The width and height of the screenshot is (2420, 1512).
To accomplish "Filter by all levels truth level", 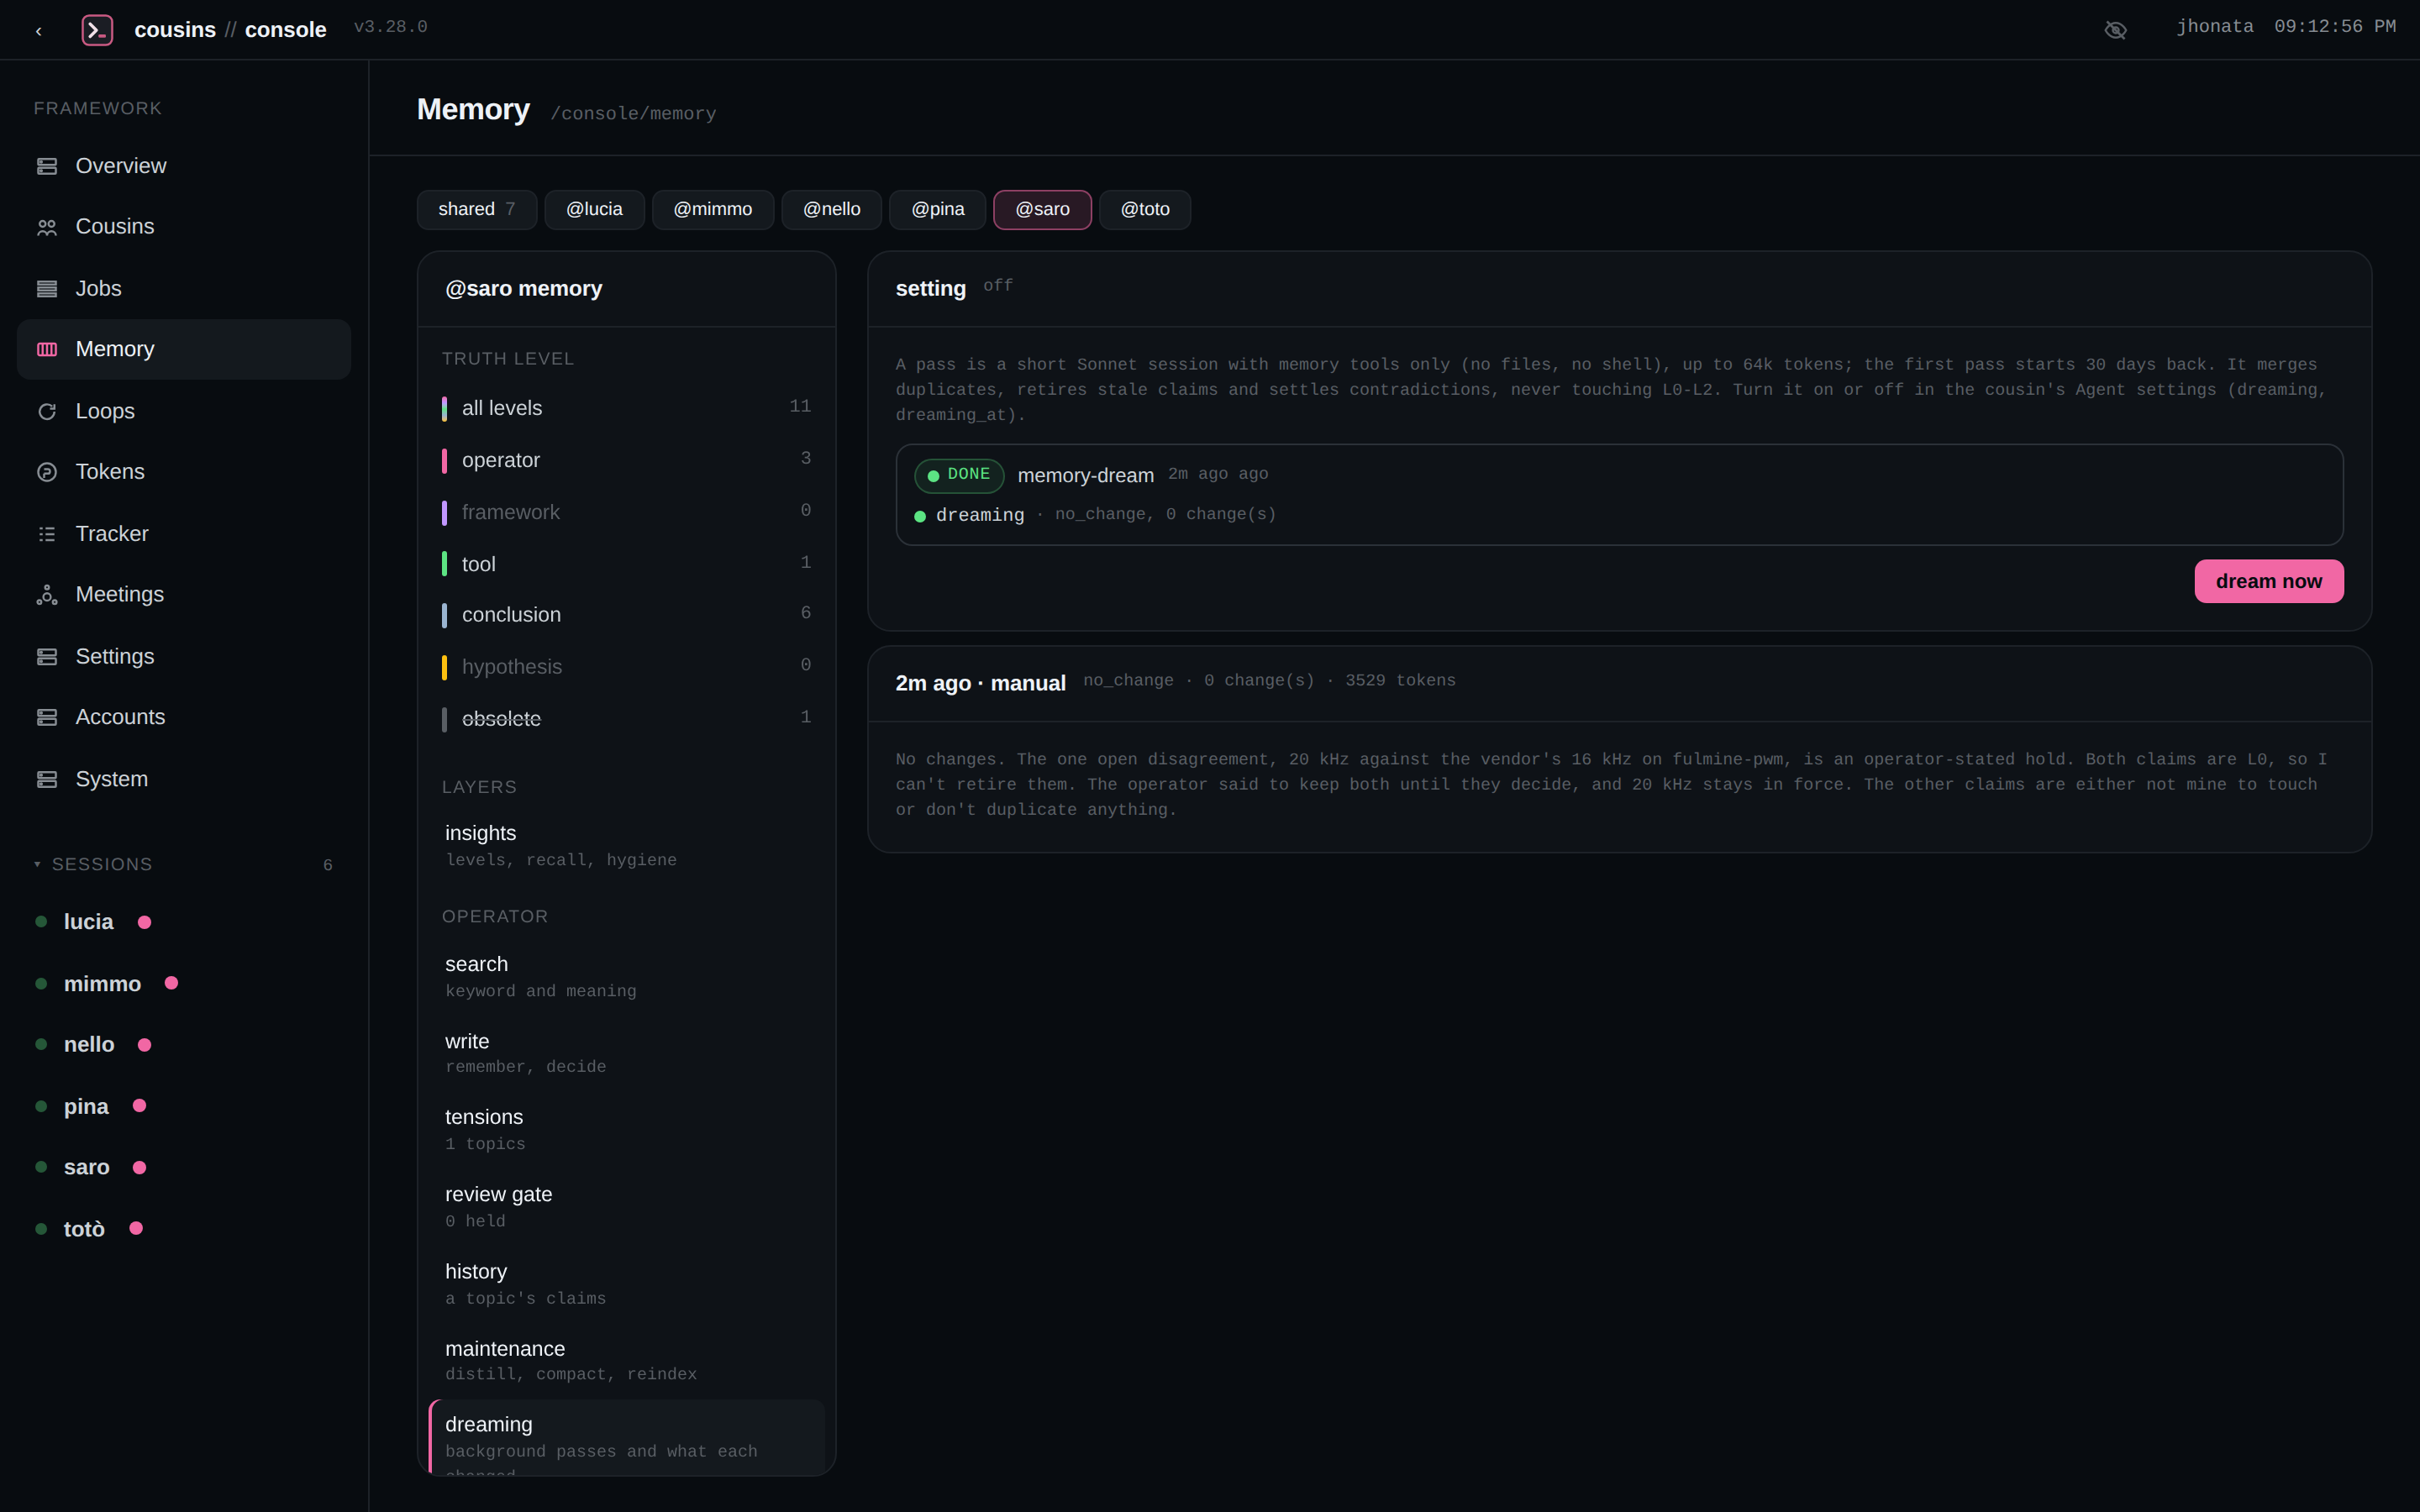I will tap(626, 408).
